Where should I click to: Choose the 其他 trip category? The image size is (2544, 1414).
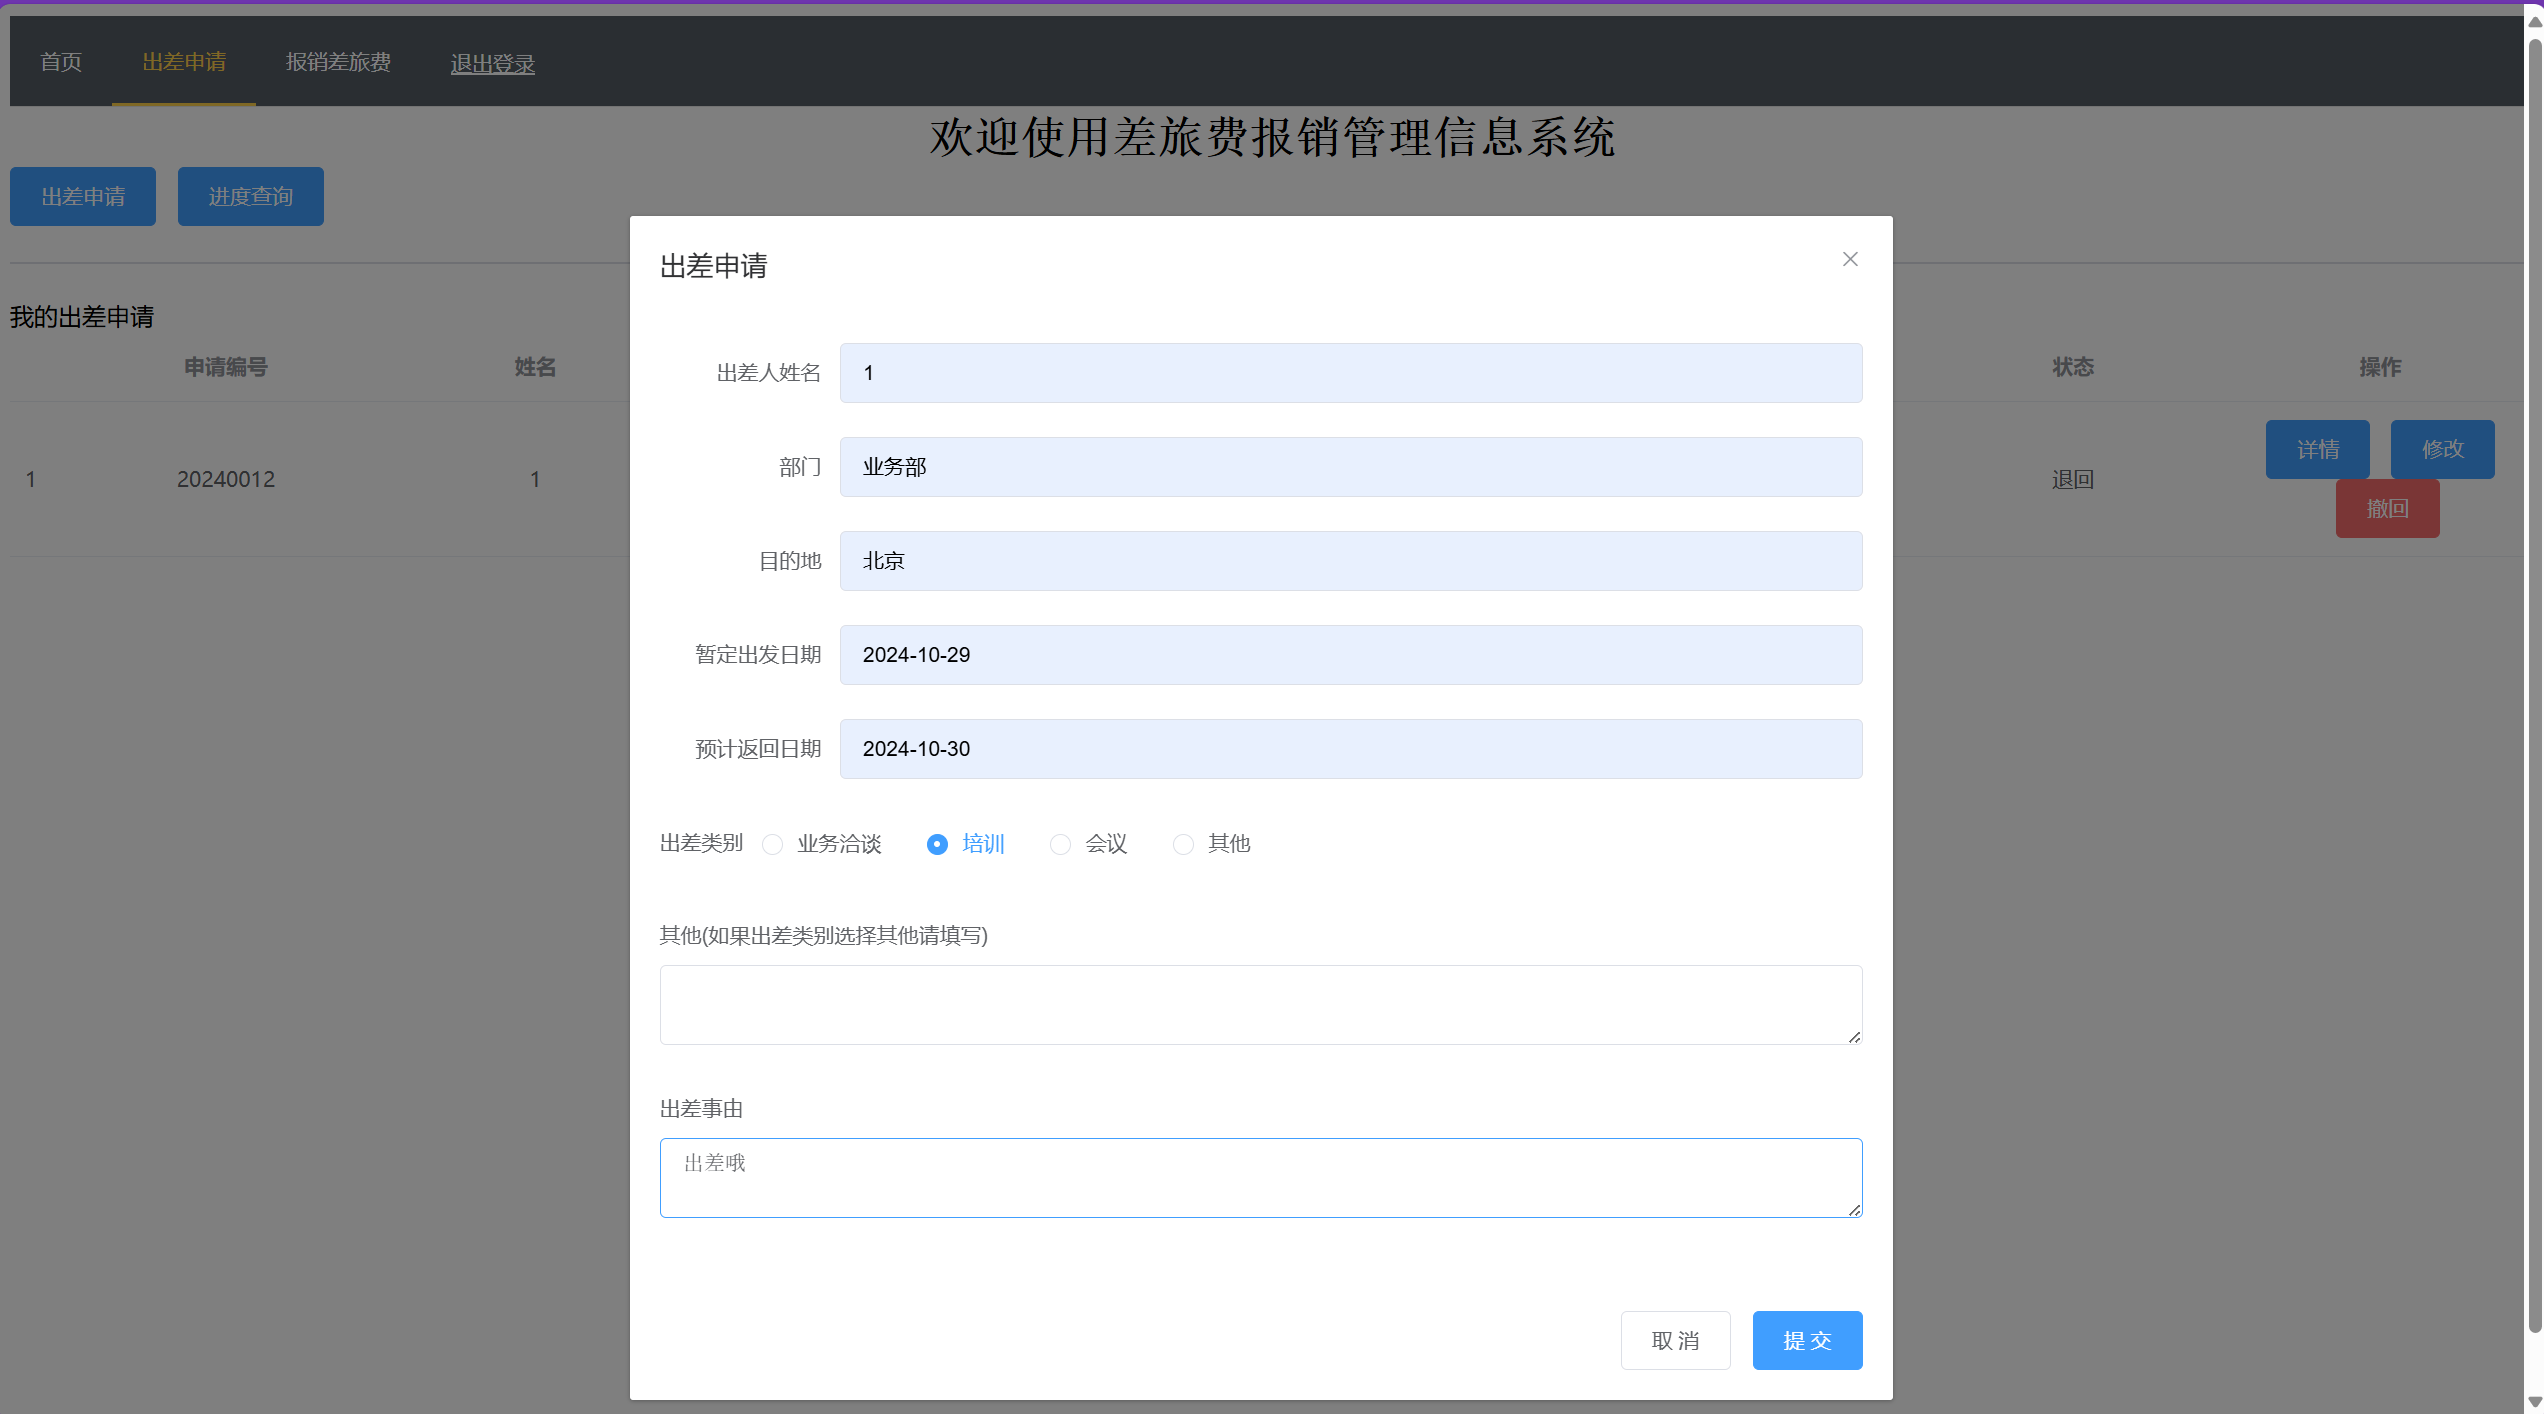(1183, 844)
